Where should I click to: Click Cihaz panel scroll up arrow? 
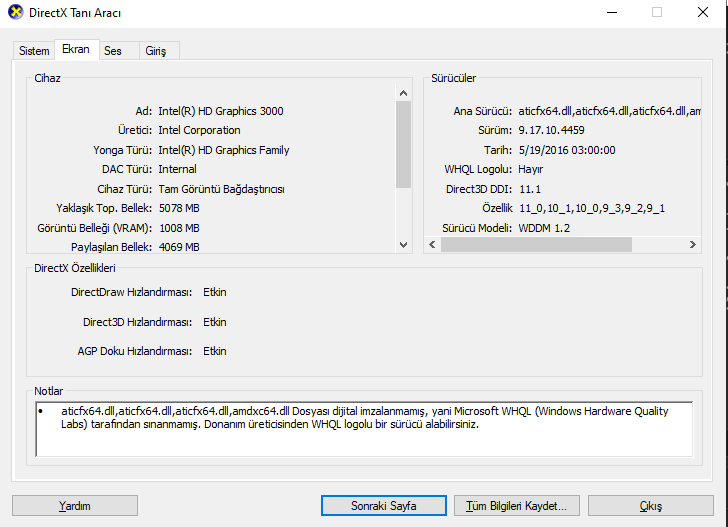point(403,93)
